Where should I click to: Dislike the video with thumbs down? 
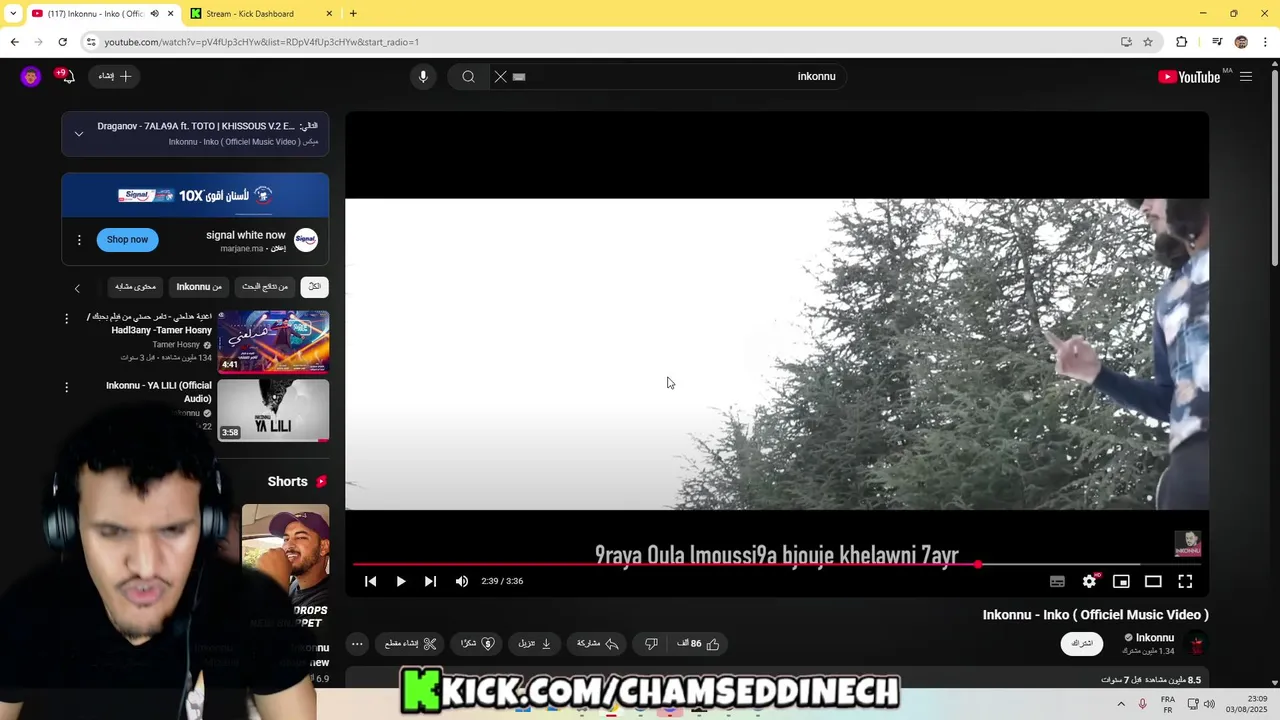(651, 644)
